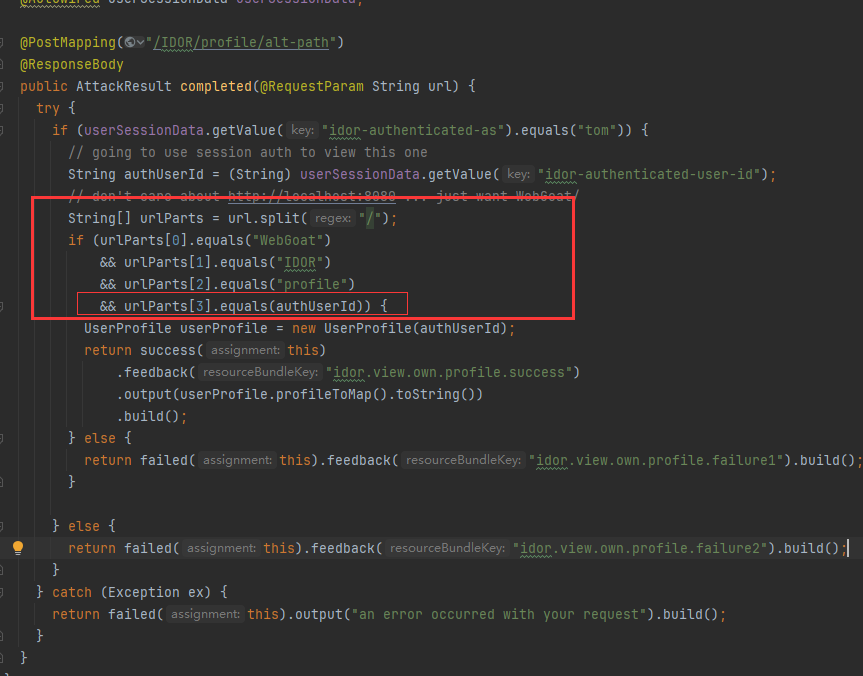863x676 pixels.
Task: Click the @RequestParam annotation
Action: [312, 86]
